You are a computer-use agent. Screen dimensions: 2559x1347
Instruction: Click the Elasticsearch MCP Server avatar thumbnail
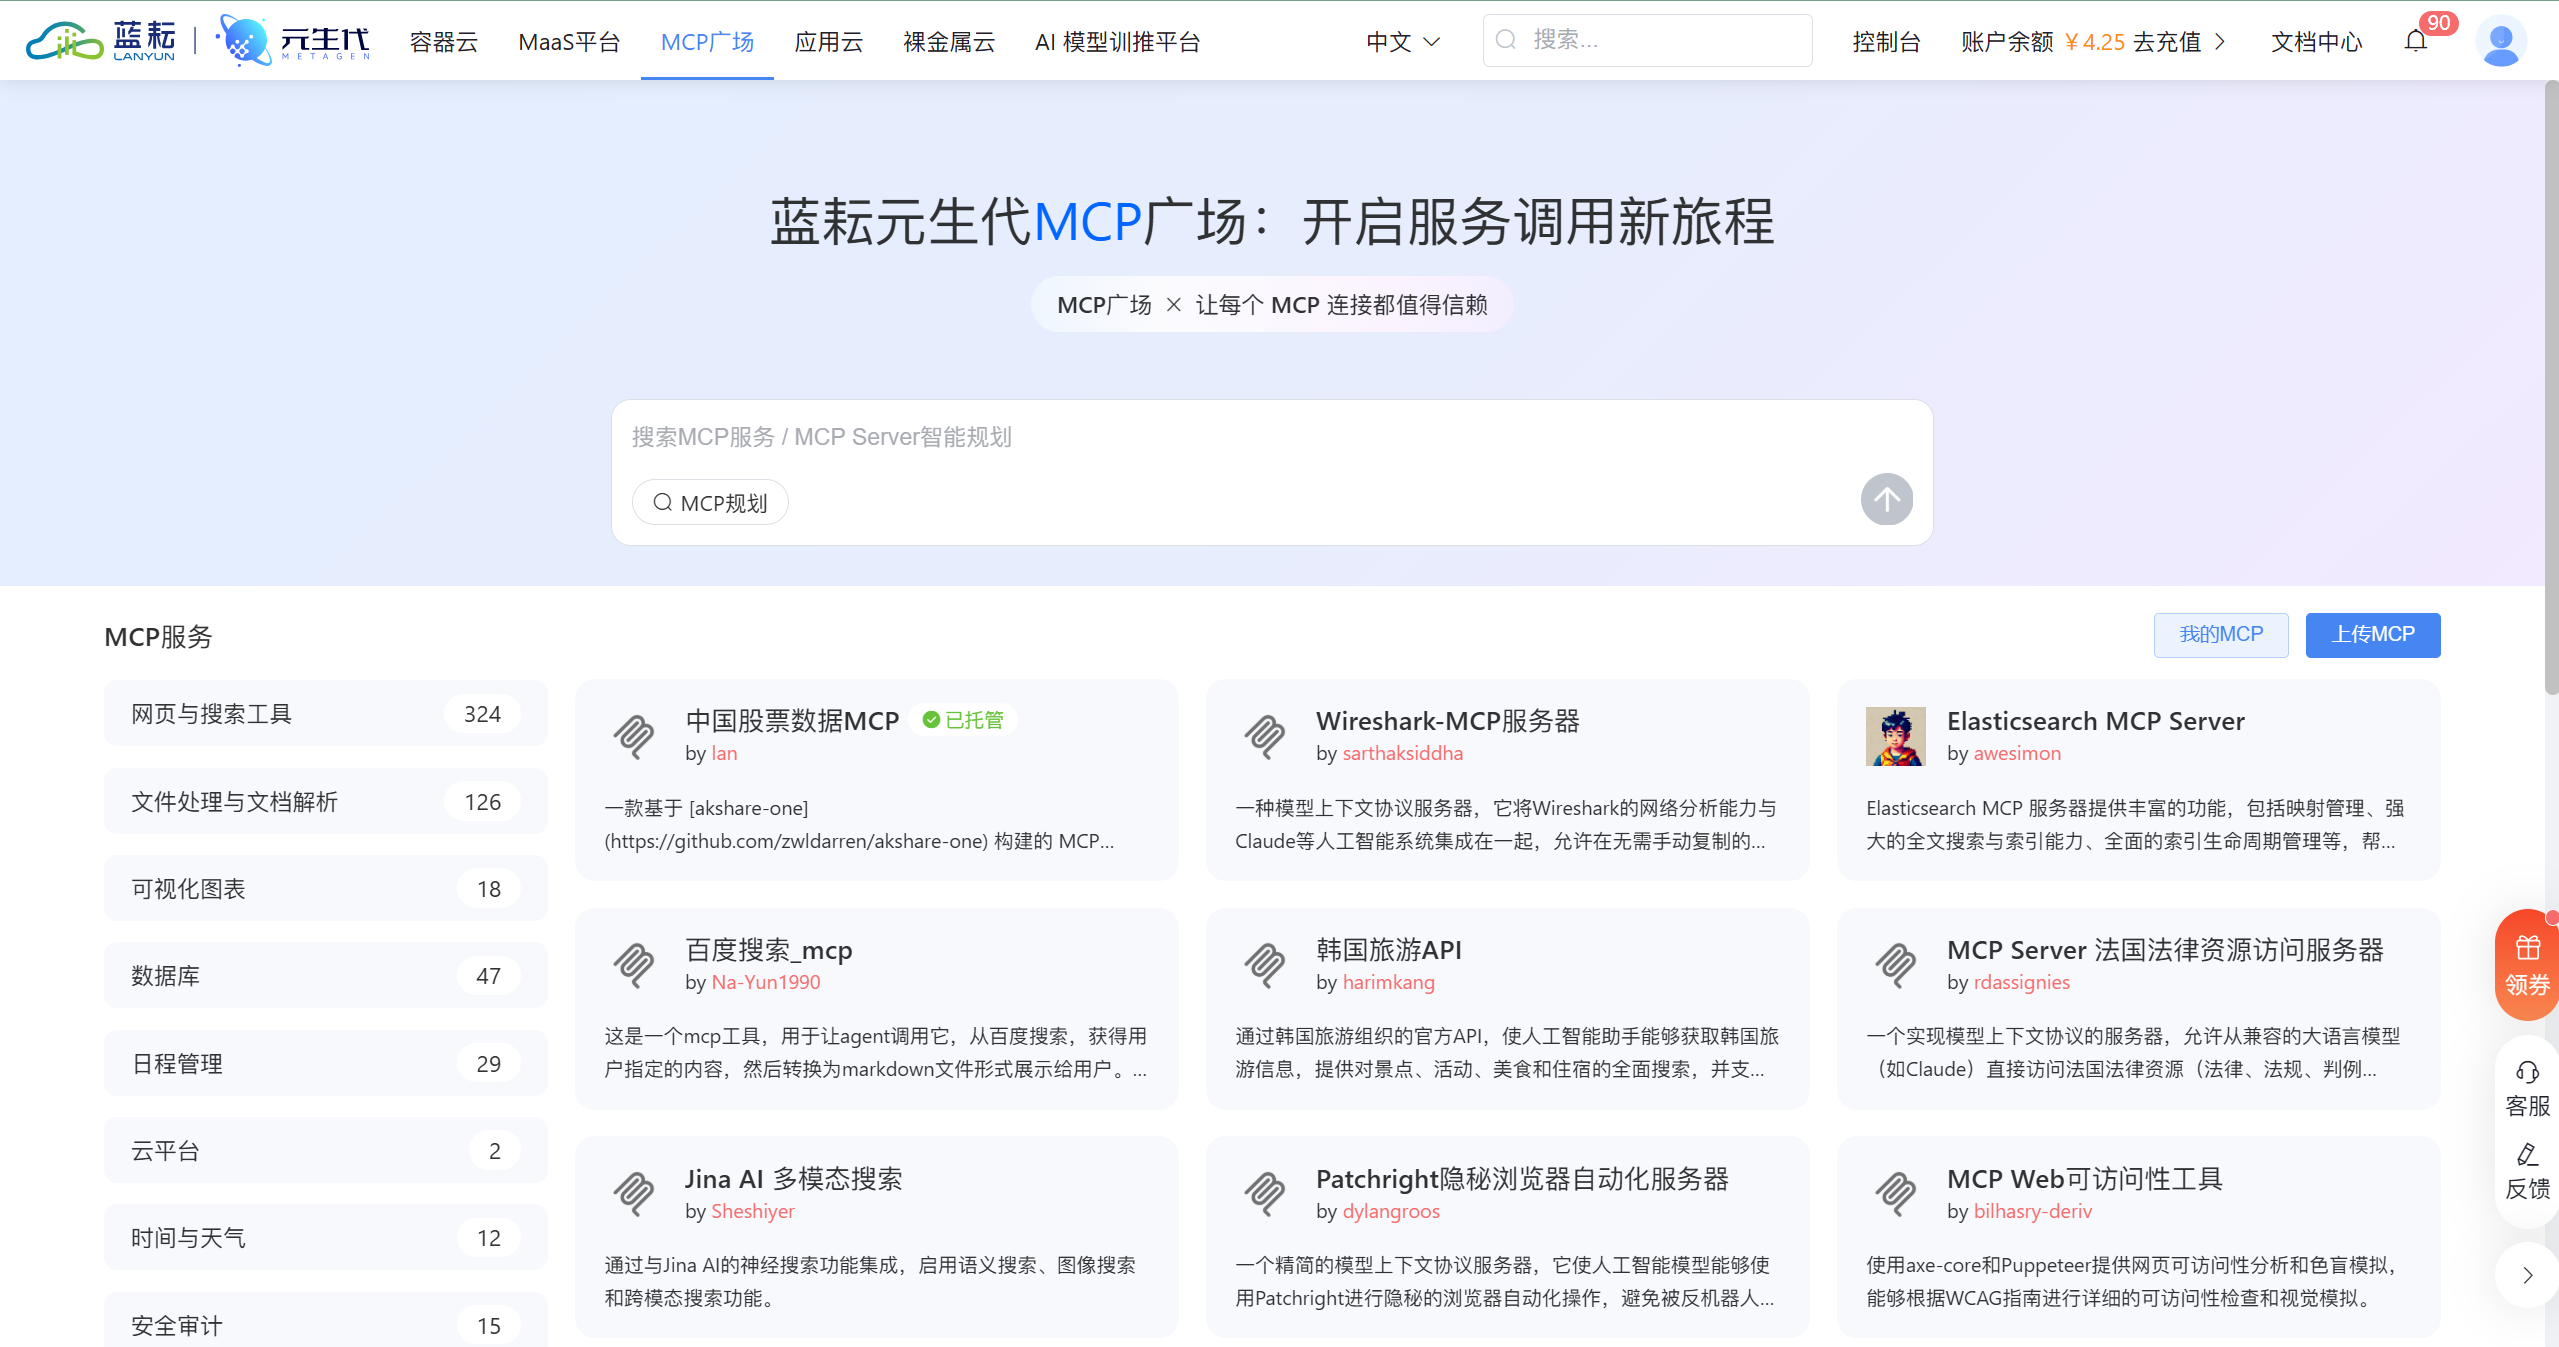[x=1895, y=737]
